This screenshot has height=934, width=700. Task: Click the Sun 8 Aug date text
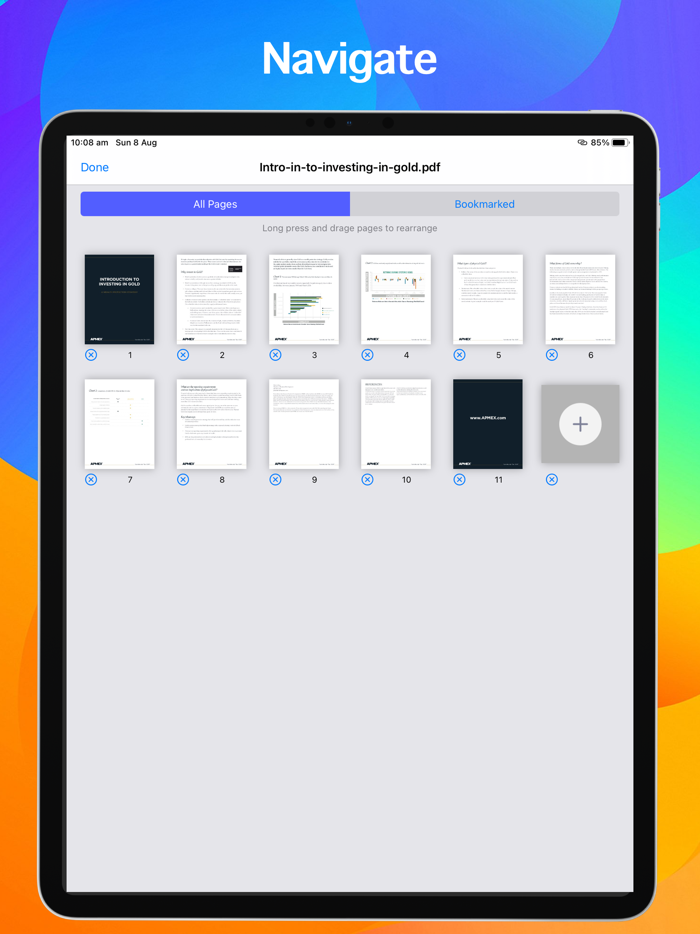pyautogui.click(x=136, y=143)
